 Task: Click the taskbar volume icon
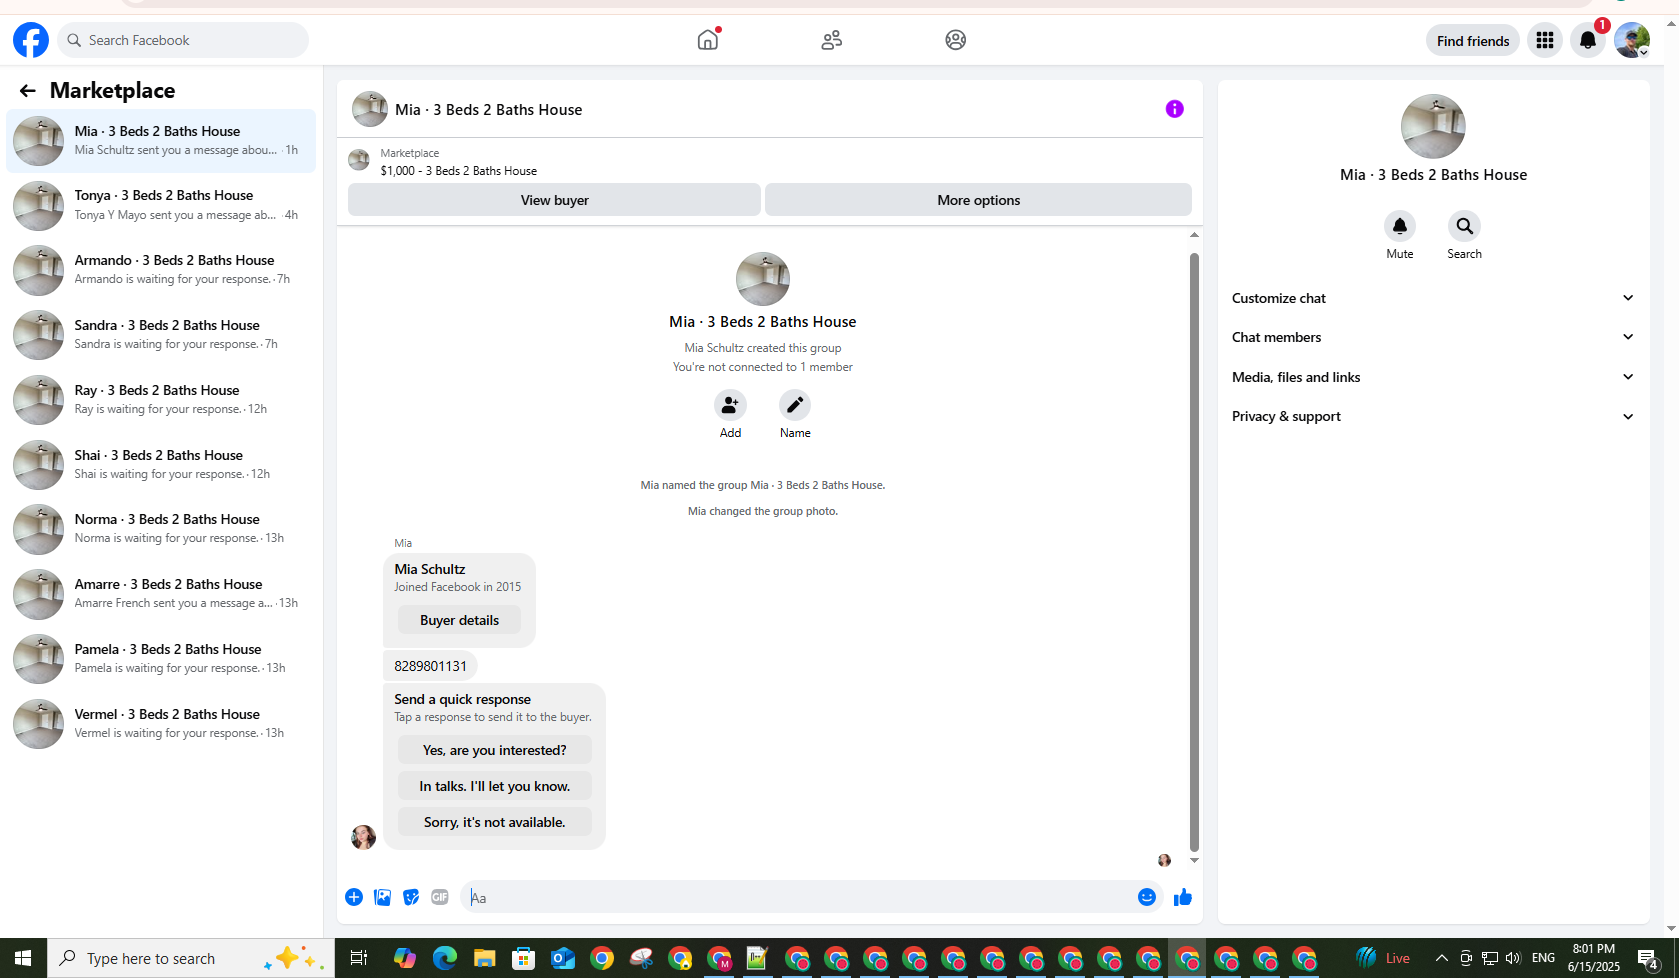pyautogui.click(x=1512, y=958)
